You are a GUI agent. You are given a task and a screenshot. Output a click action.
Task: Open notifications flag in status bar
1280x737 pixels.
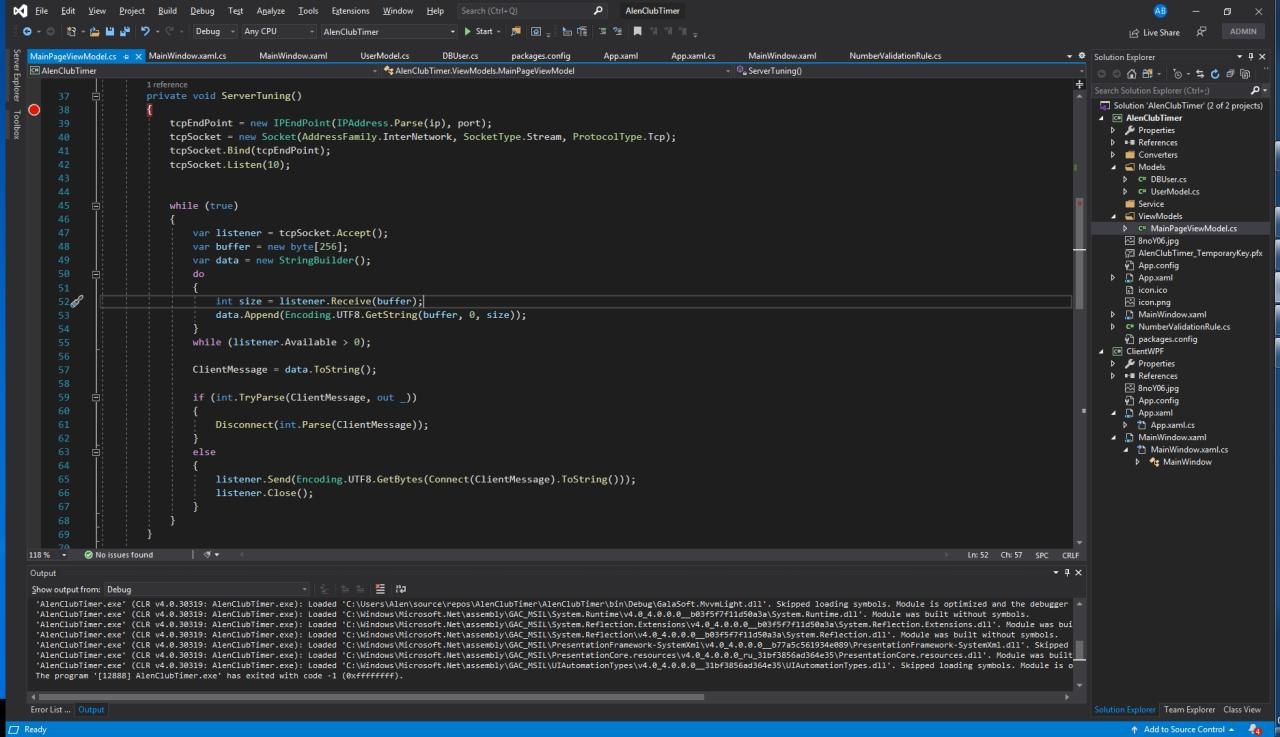(x=1255, y=729)
